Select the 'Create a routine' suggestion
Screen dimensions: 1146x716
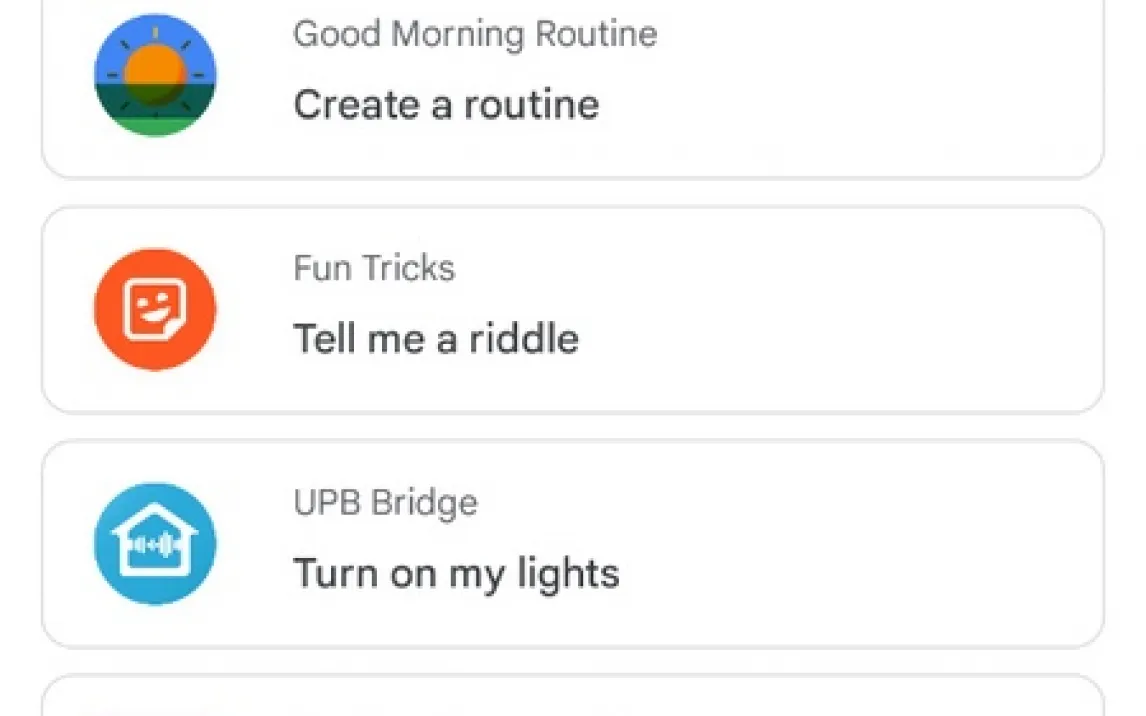pyautogui.click(x=446, y=104)
